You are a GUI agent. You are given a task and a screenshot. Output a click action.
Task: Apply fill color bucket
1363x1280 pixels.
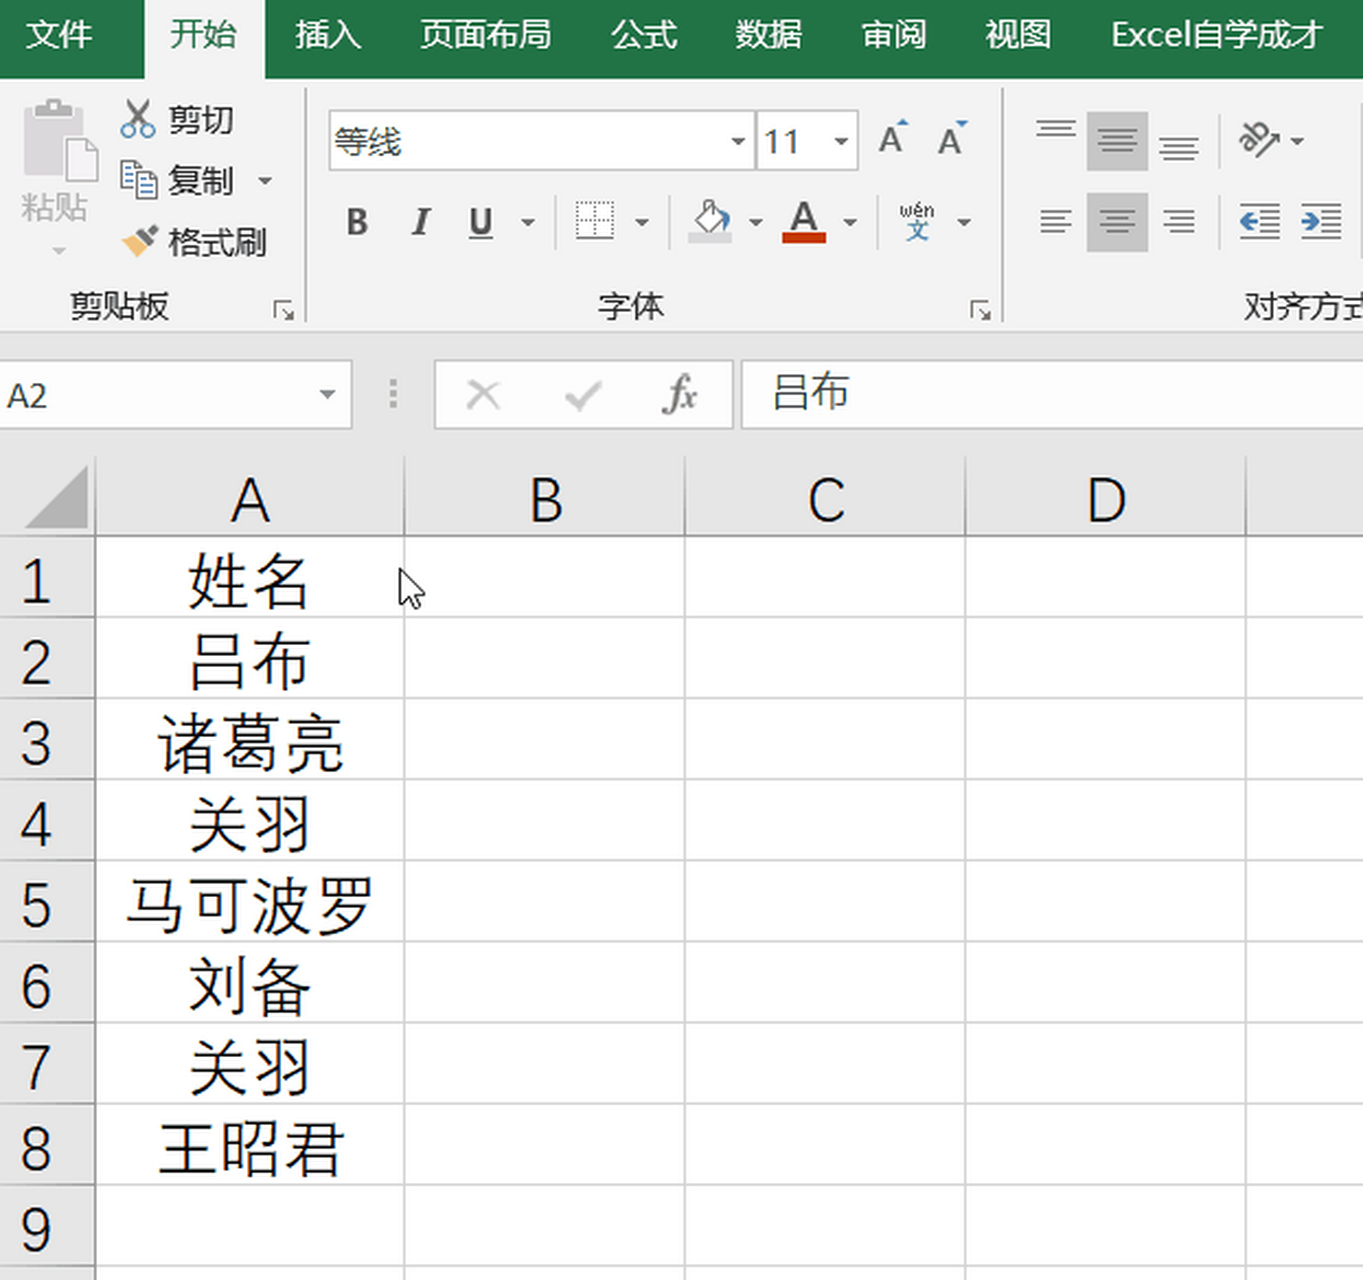pyautogui.click(x=711, y=221)
